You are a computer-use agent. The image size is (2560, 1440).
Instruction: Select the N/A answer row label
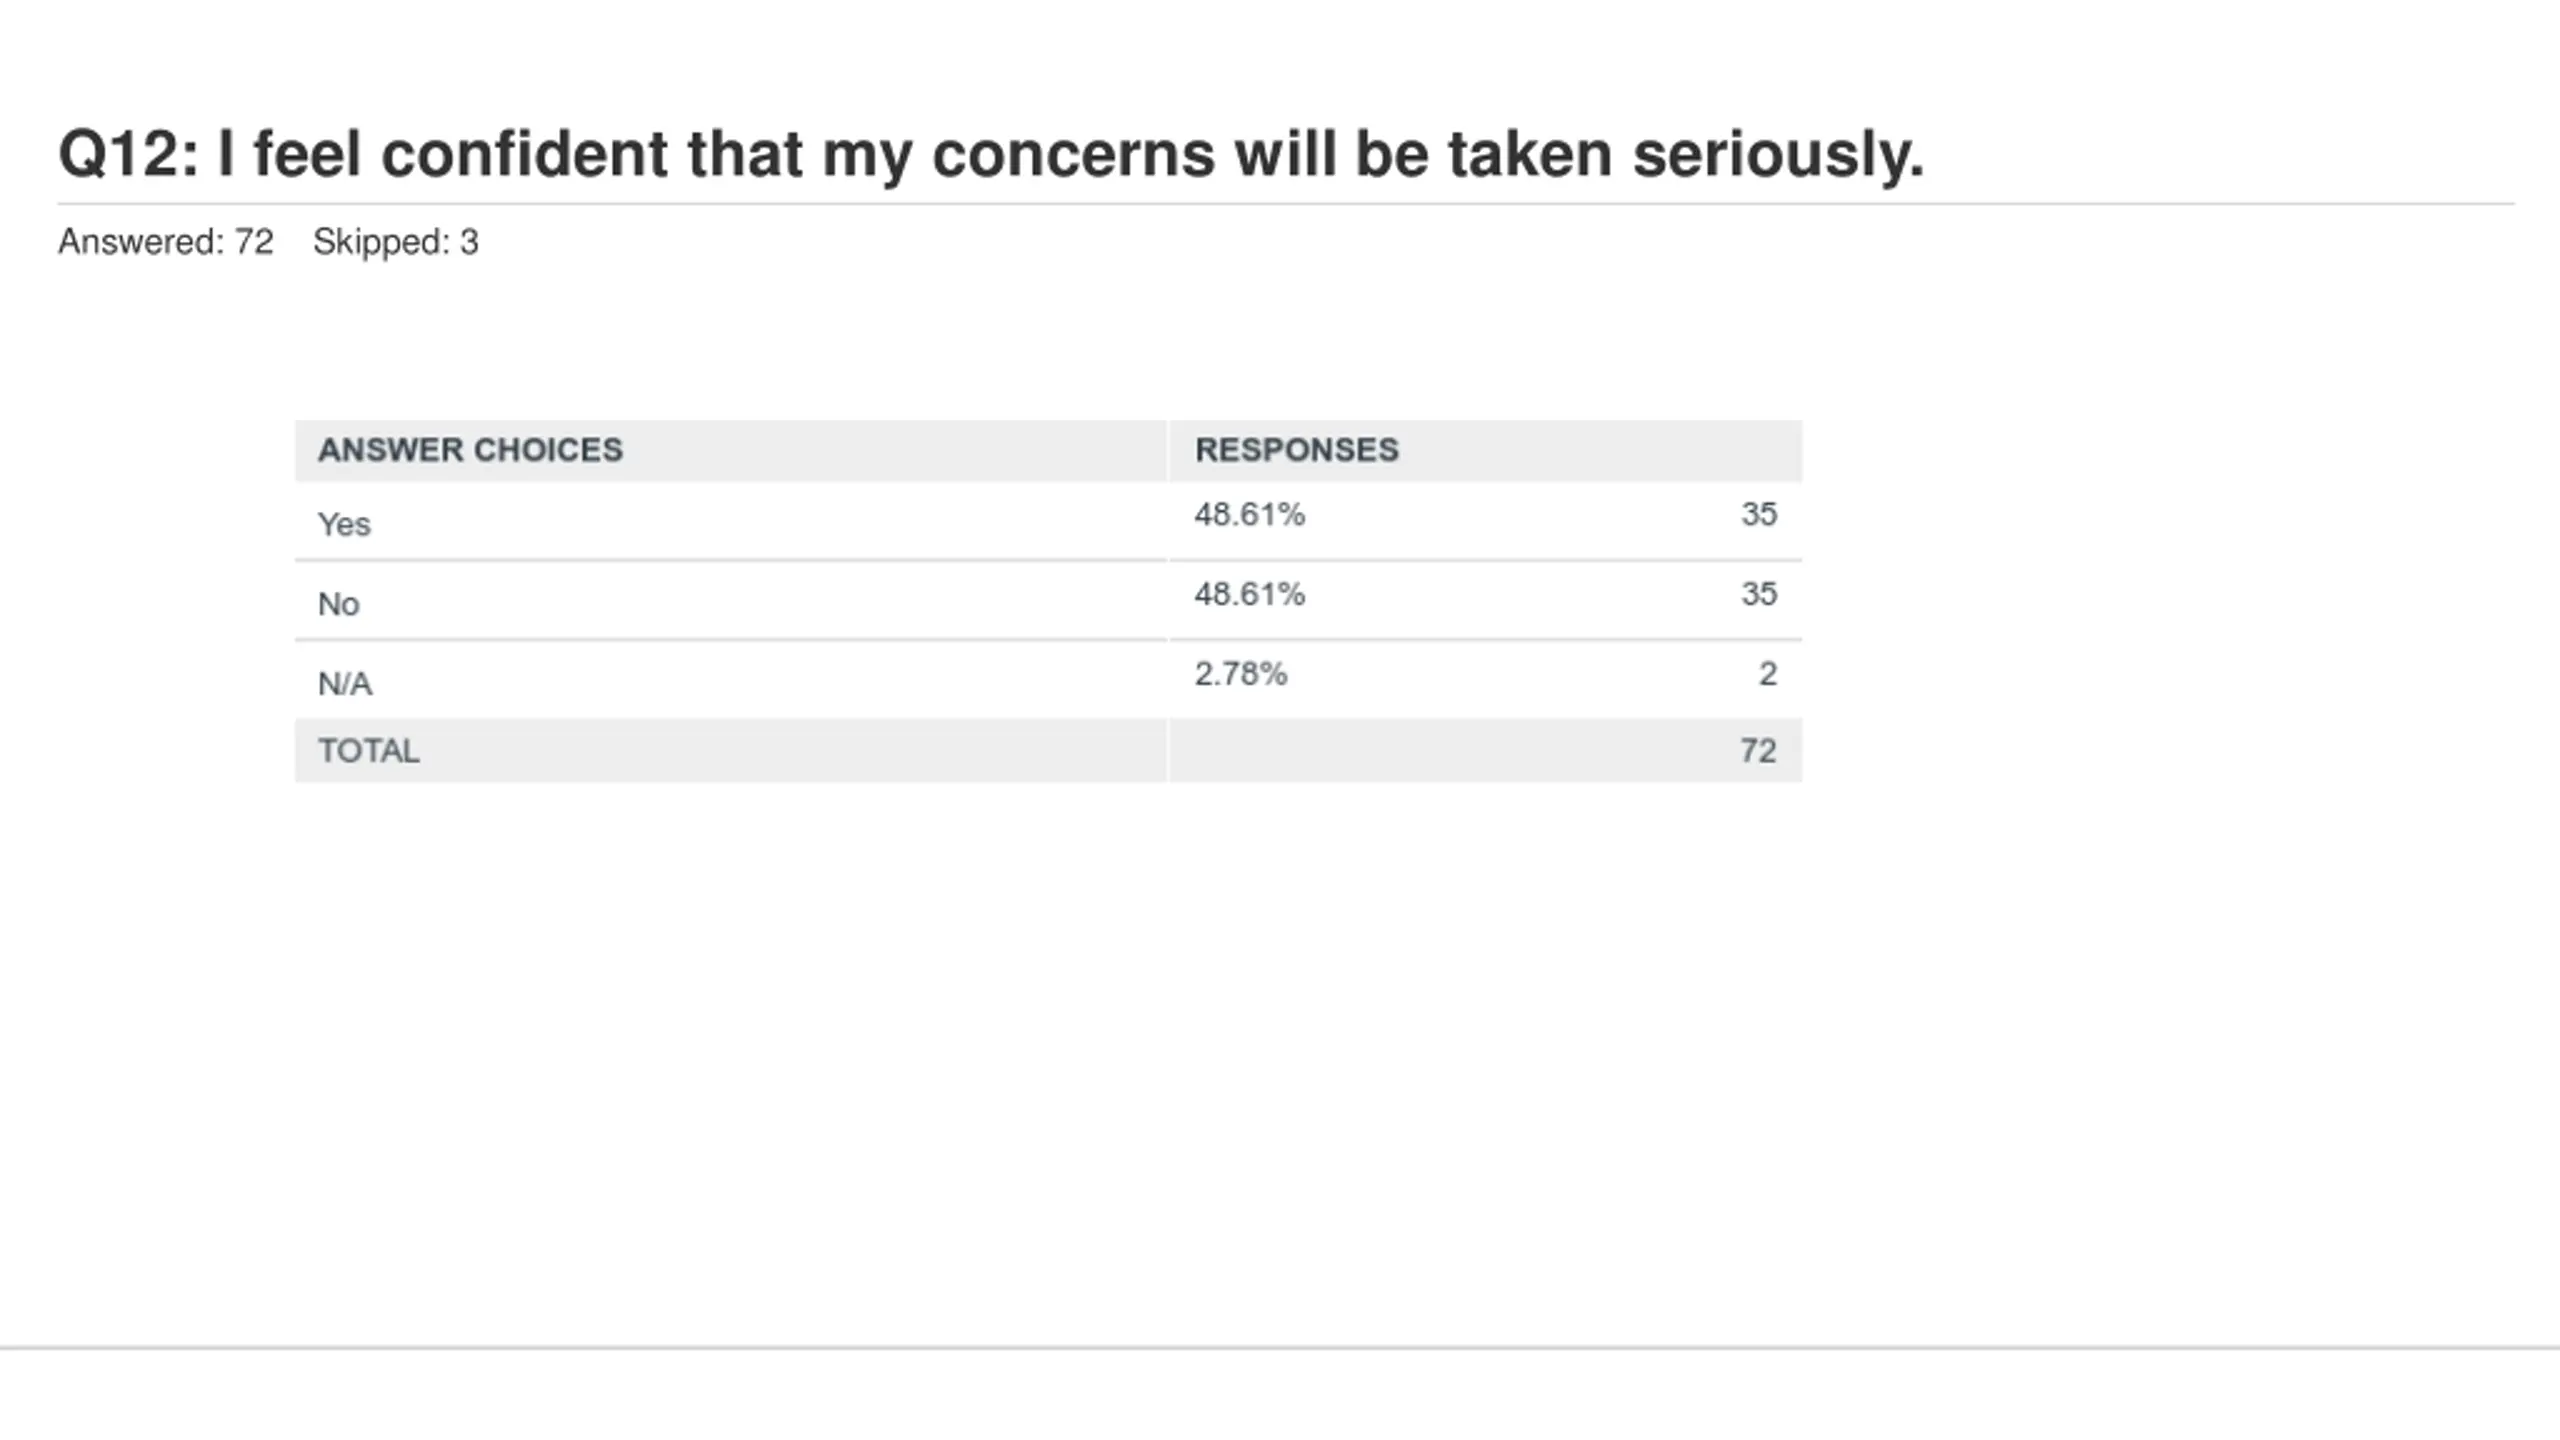(x=345, y=684)
